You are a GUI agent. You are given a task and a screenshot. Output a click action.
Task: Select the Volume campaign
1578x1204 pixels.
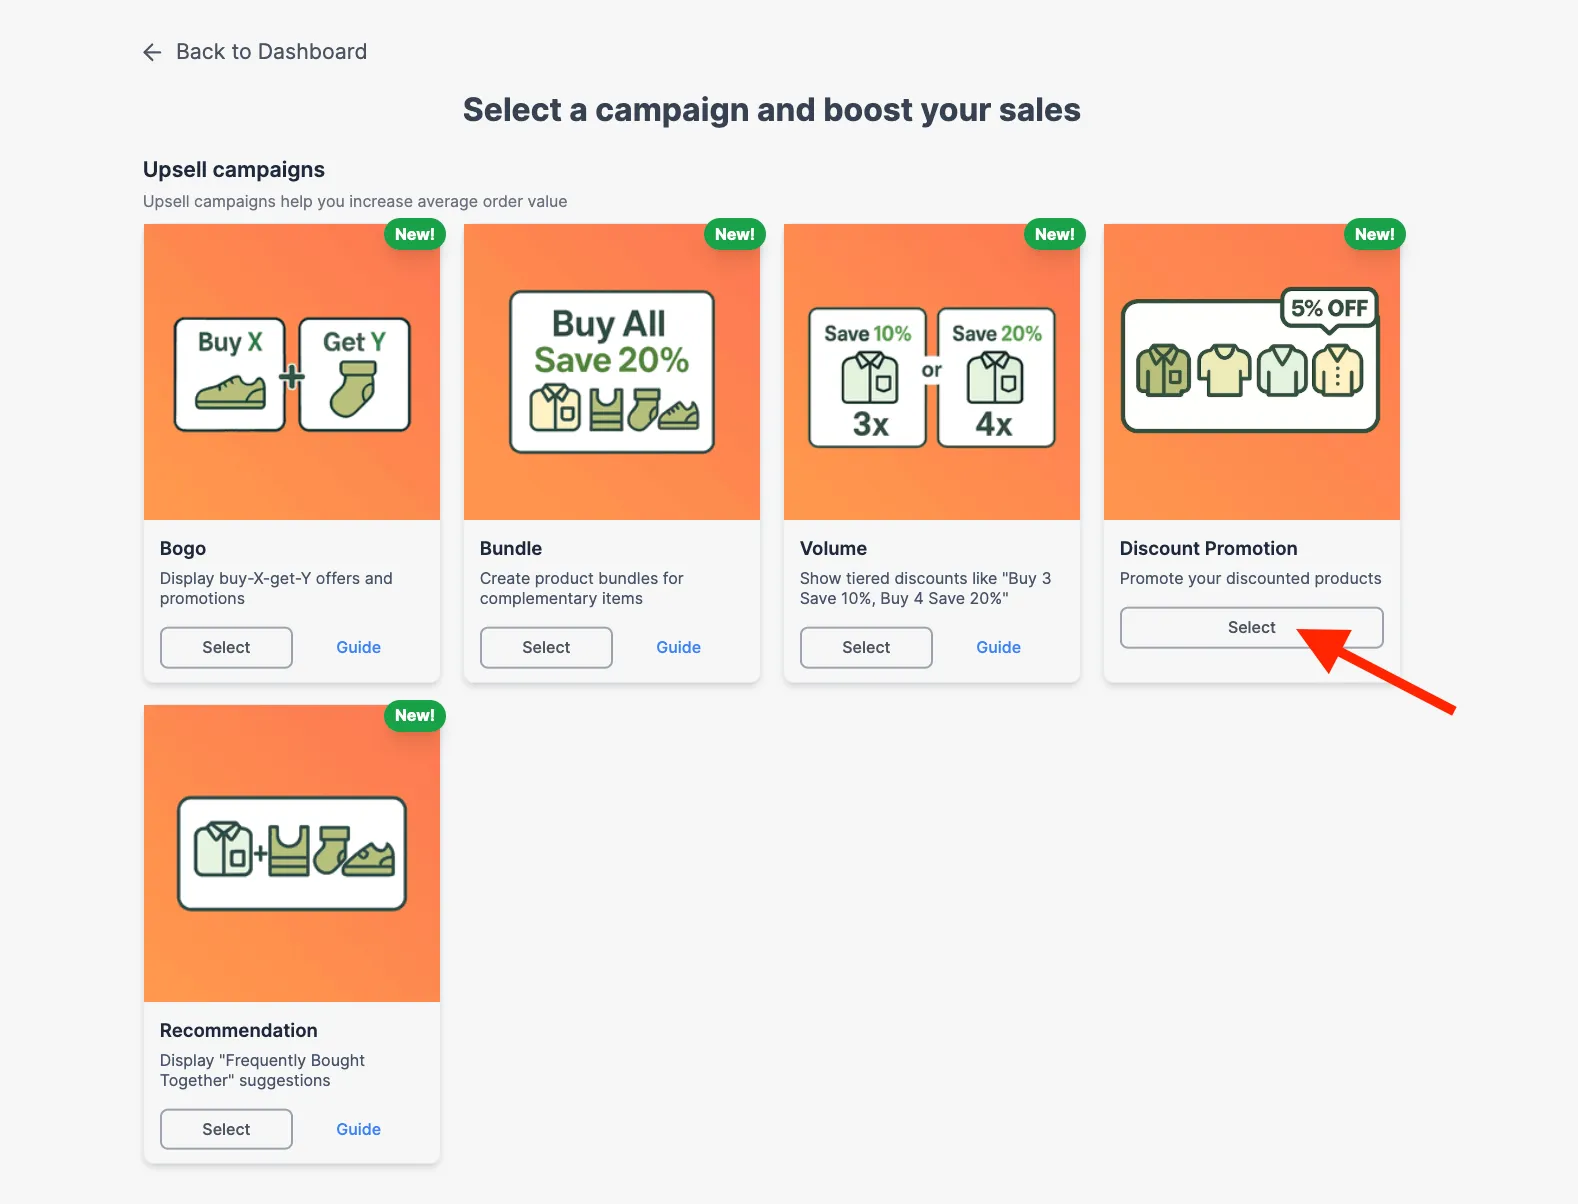click(866, 648)
